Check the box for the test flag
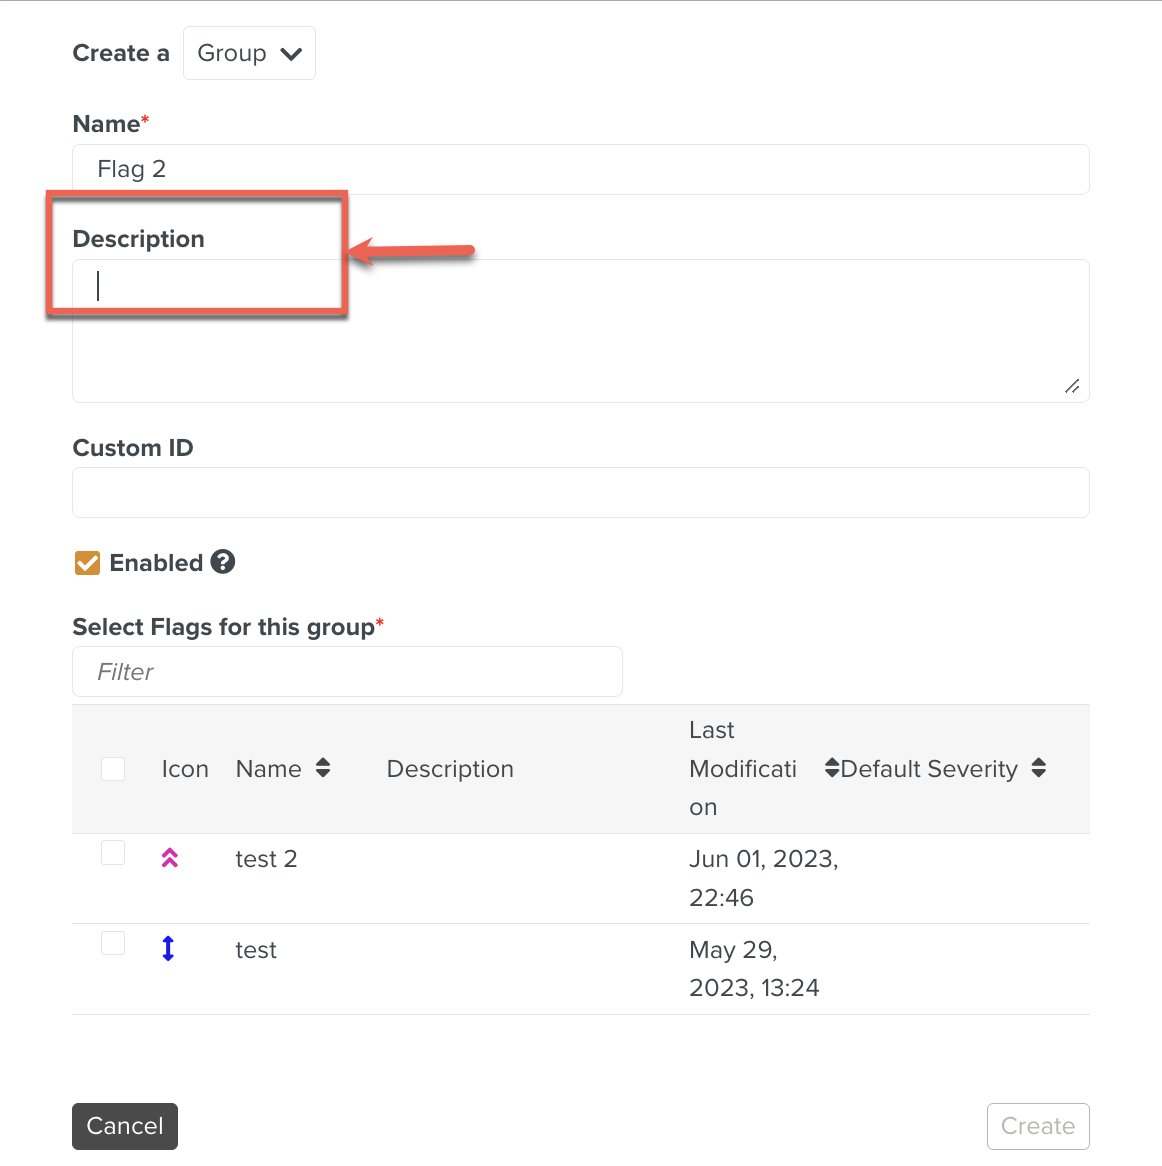This screenshot has height=1166, width=1162. 113,943
